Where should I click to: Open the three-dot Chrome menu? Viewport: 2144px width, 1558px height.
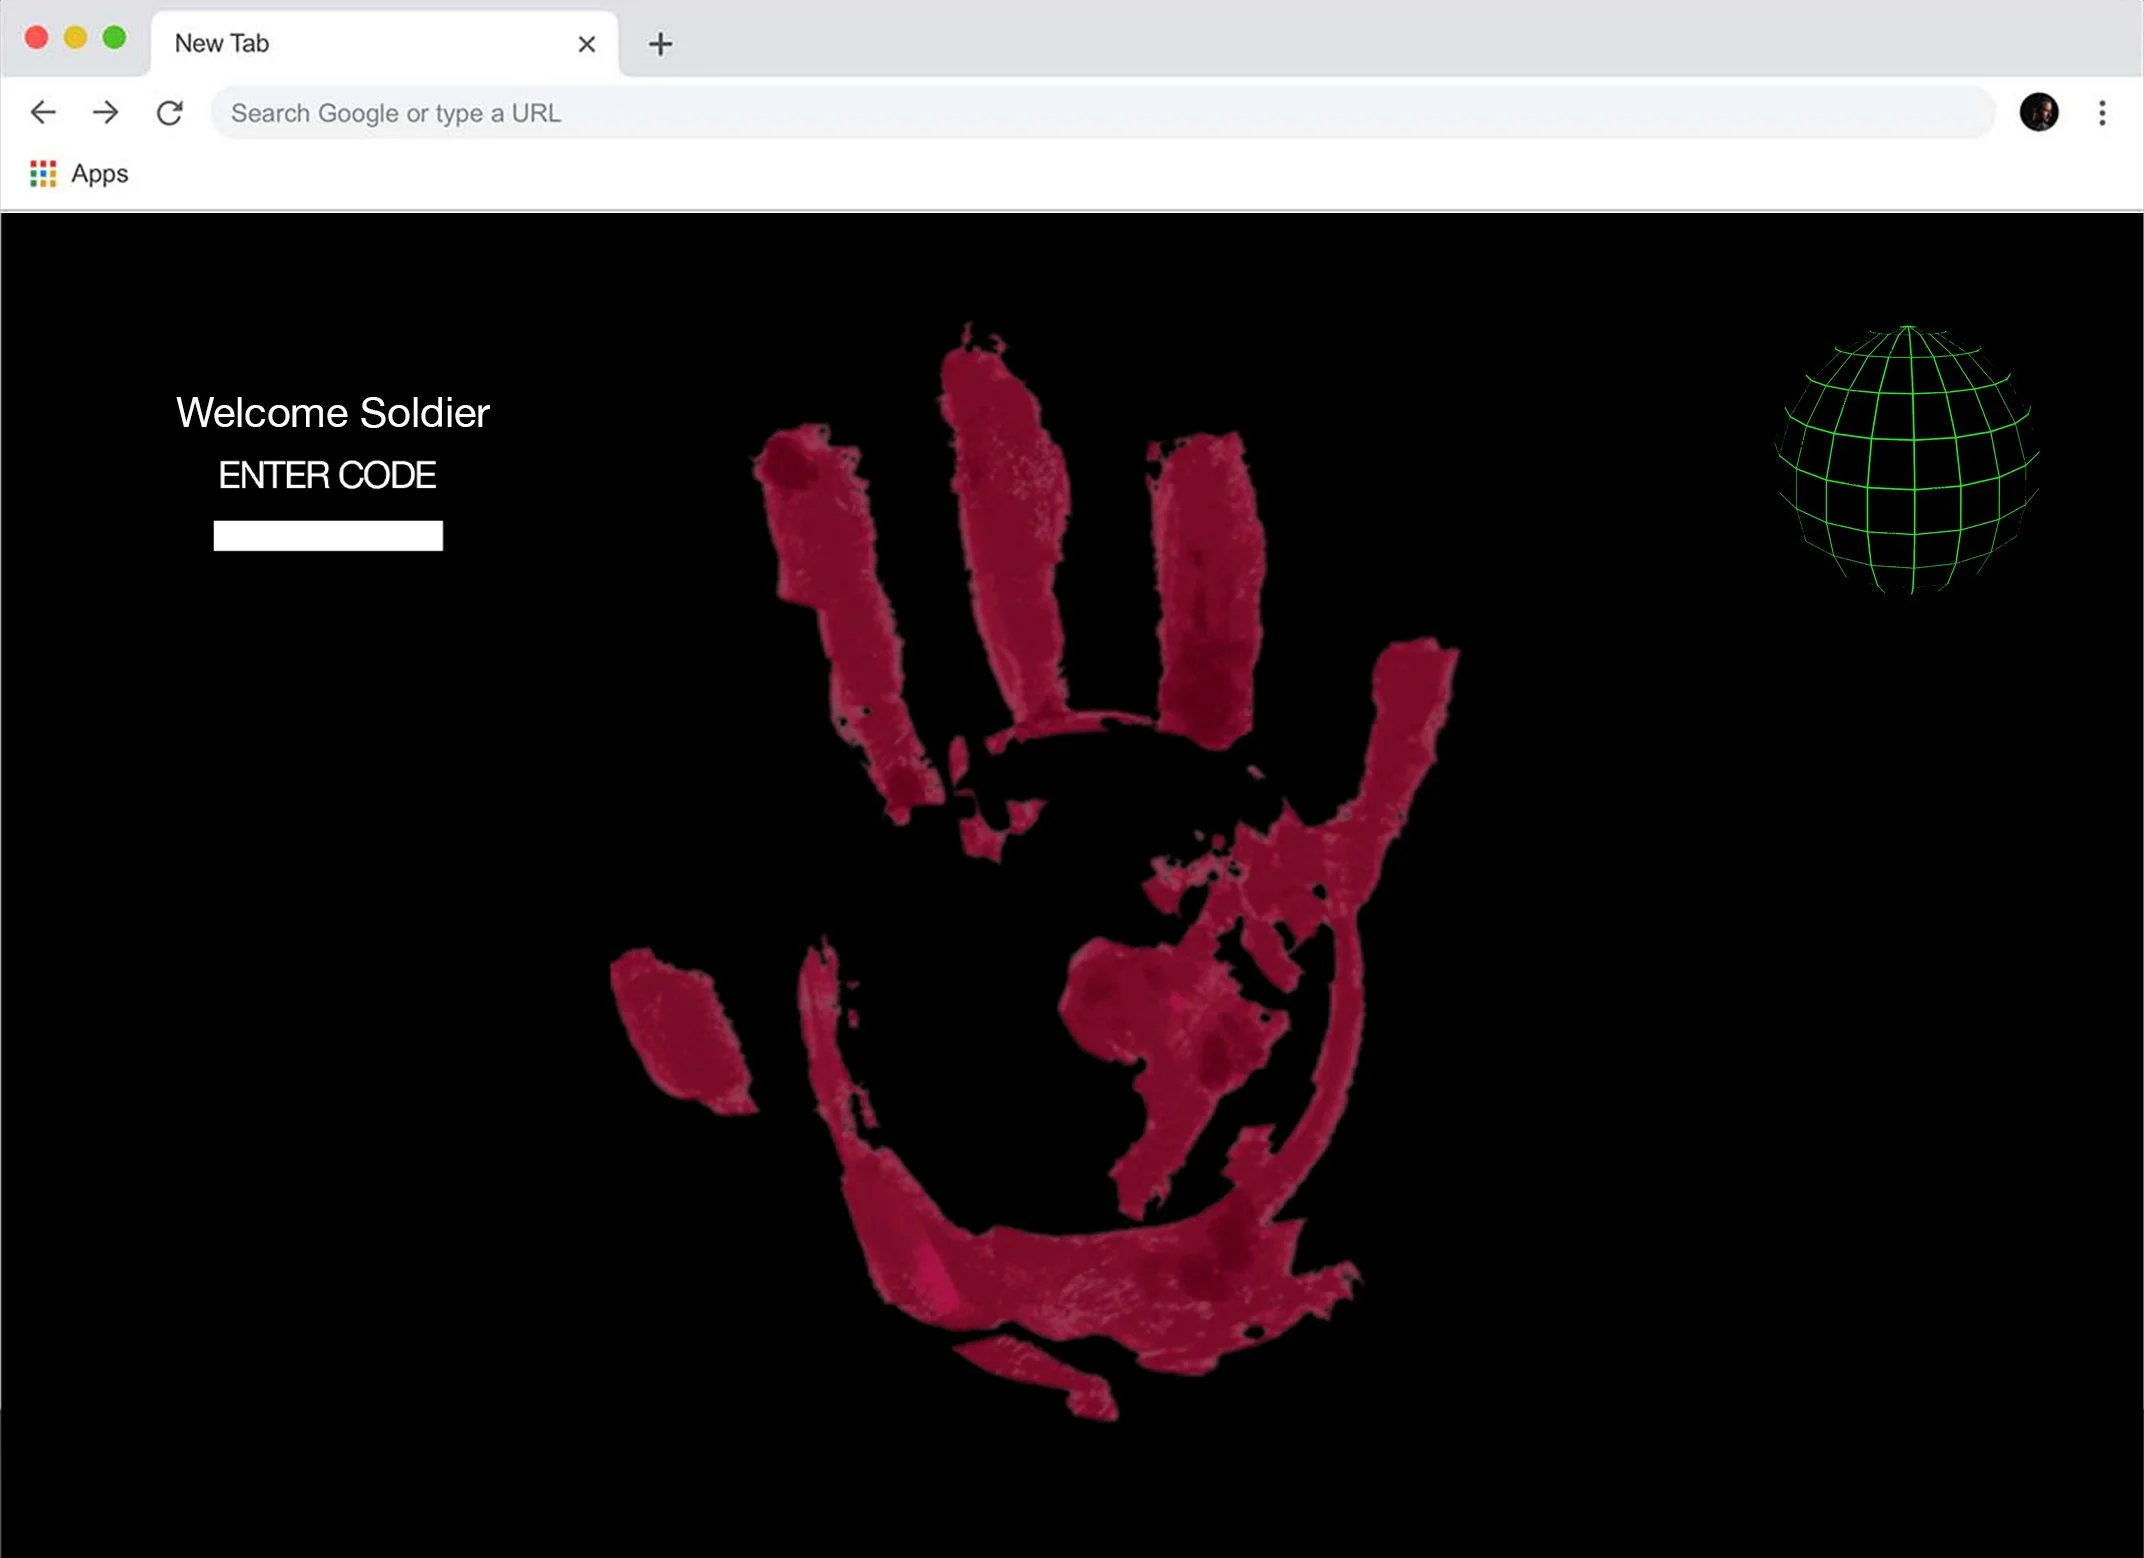tap(2102, 112)
